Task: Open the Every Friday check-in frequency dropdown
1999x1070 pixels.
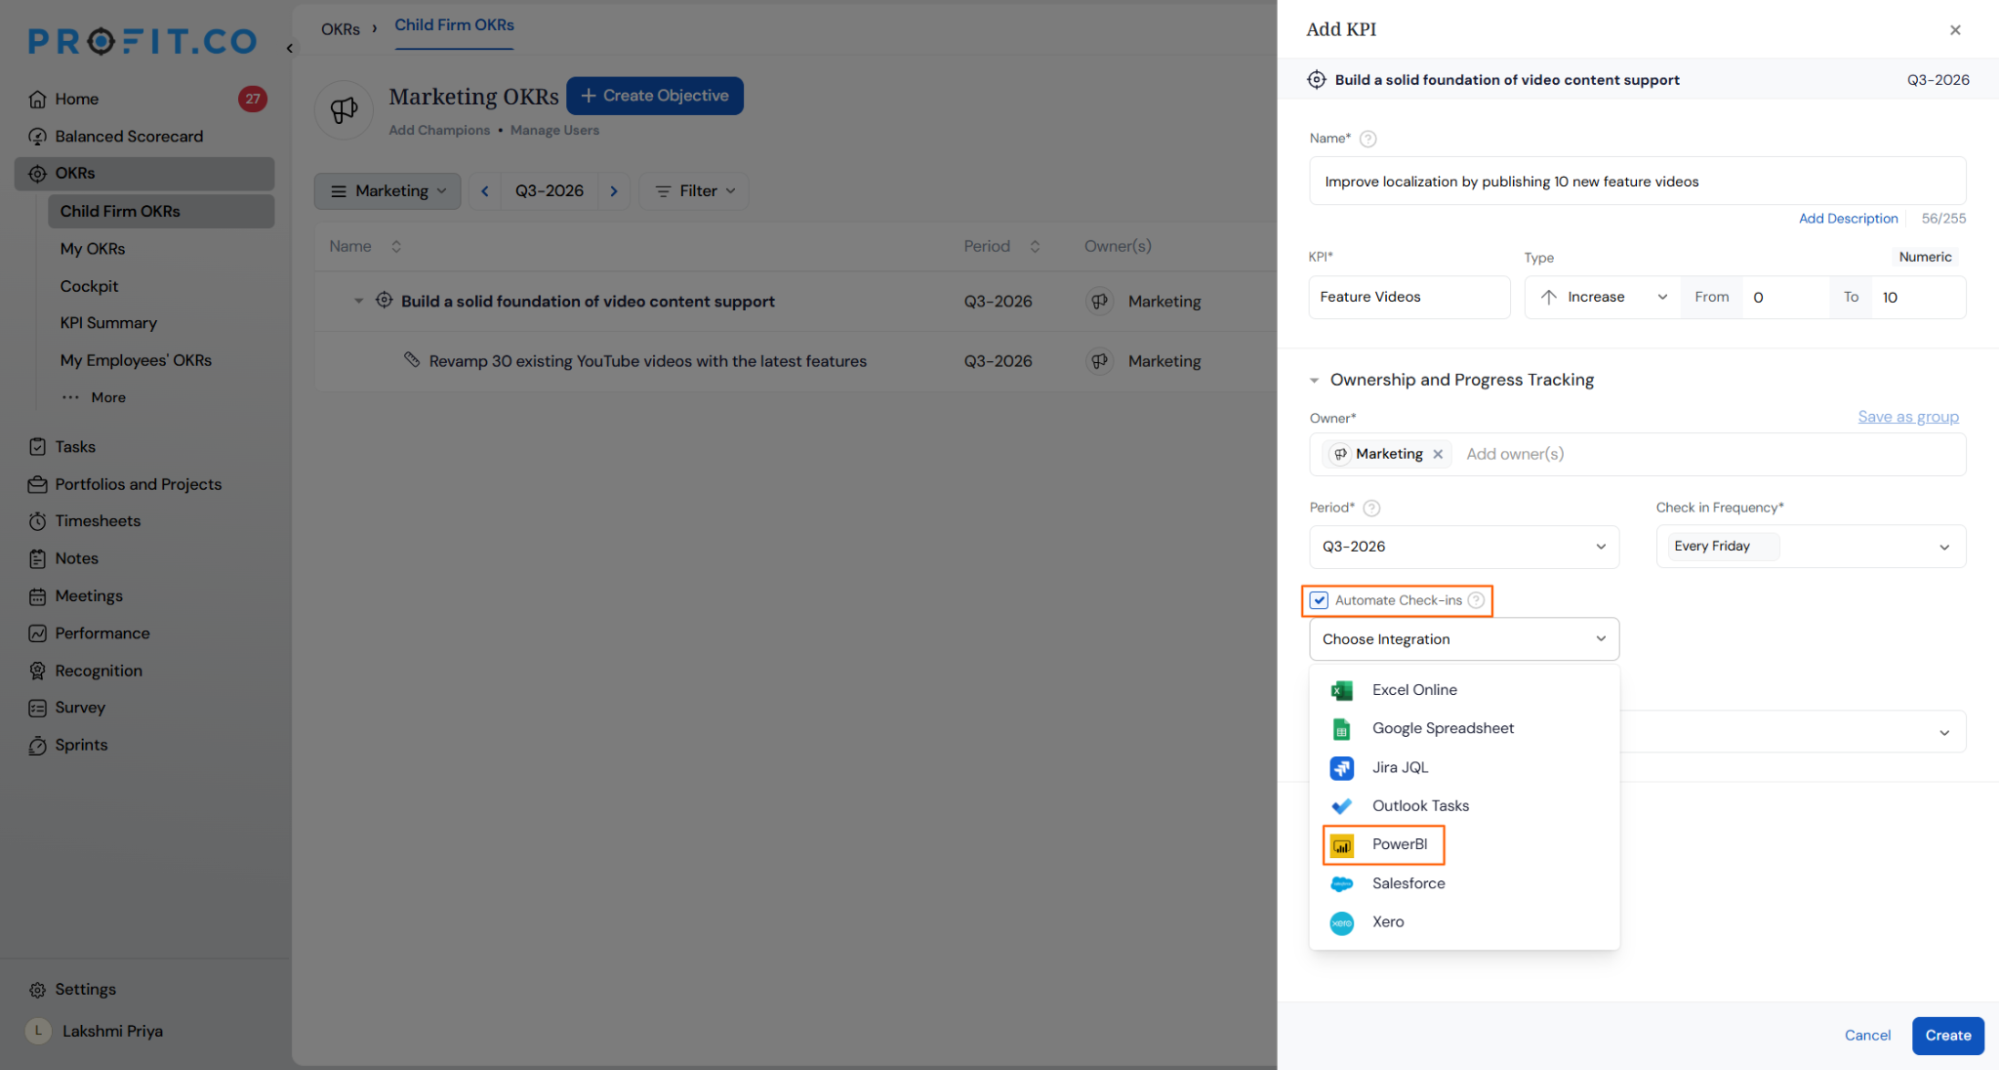Action: coord(1811,547)
